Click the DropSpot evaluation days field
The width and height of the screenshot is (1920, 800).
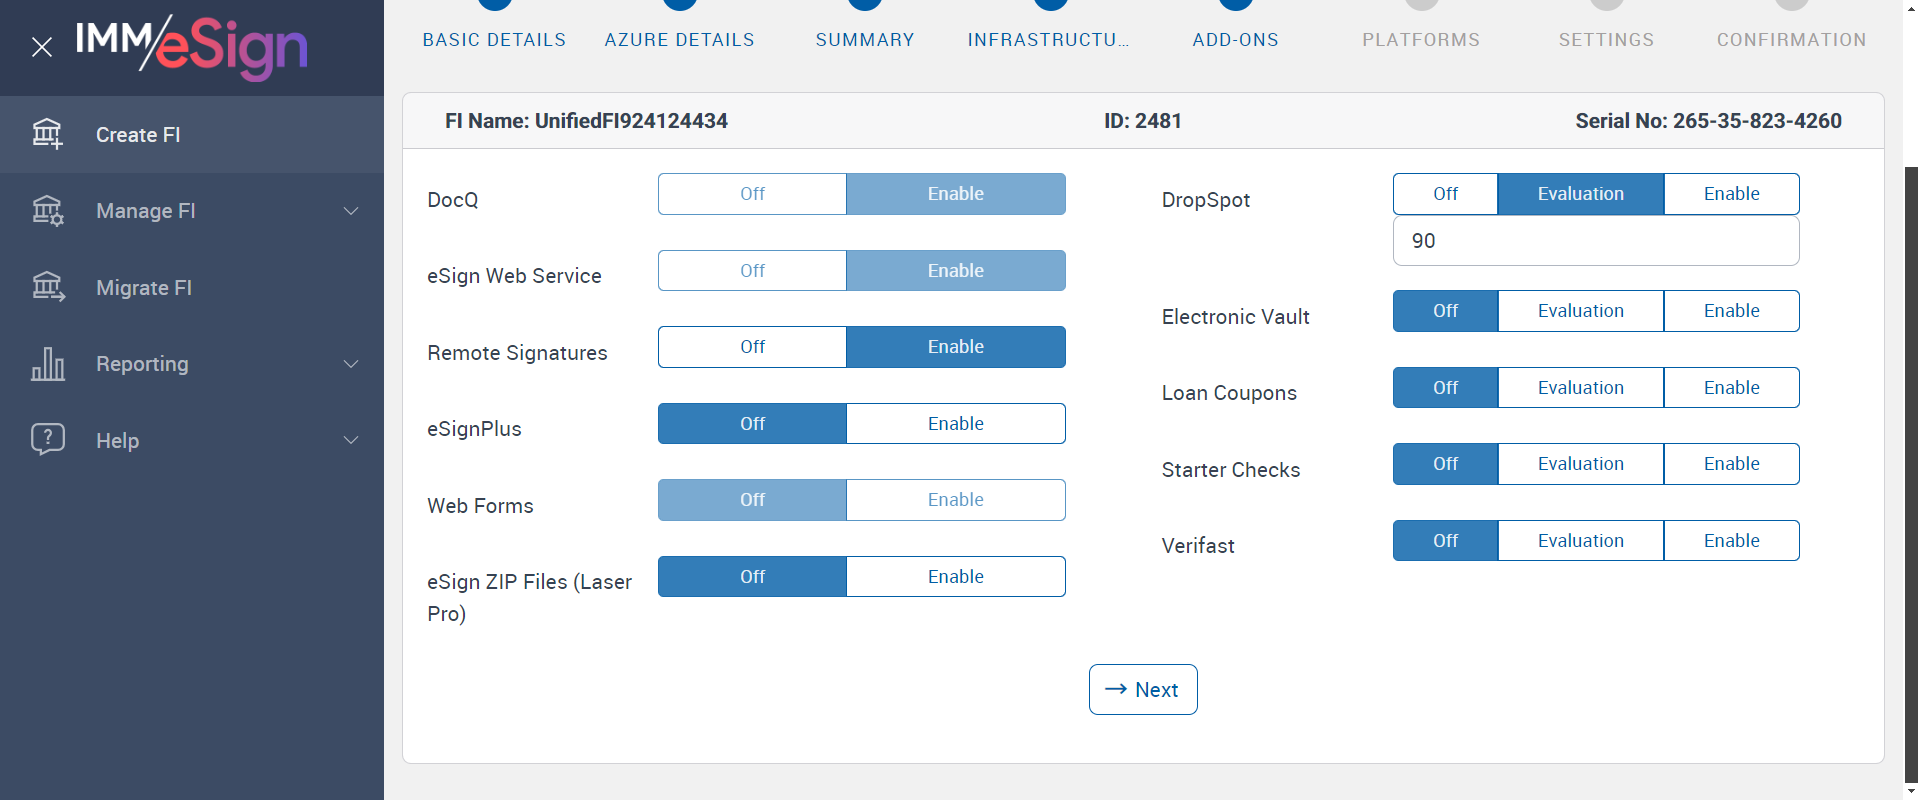pyautogui.click(x=1596, y=241)
